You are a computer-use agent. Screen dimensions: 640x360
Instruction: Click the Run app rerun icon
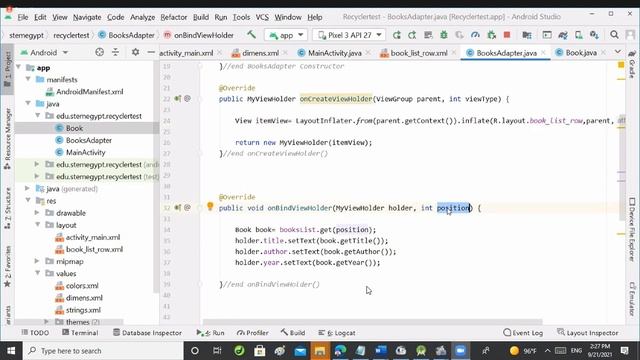point(397,35)
